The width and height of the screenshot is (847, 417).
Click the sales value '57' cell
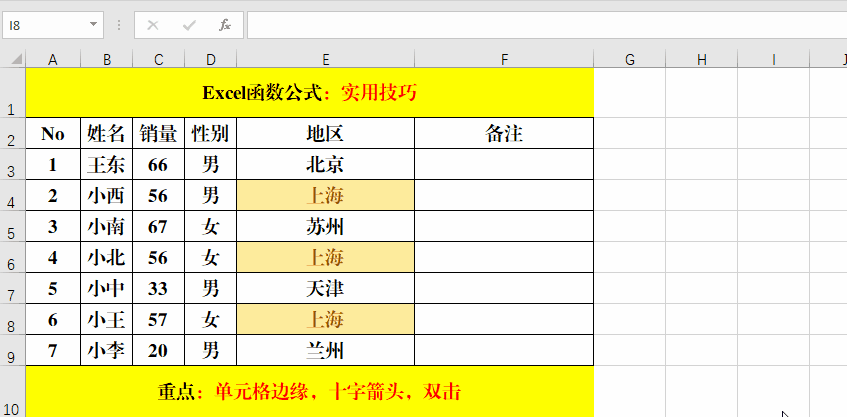click(x=158, y=319)
